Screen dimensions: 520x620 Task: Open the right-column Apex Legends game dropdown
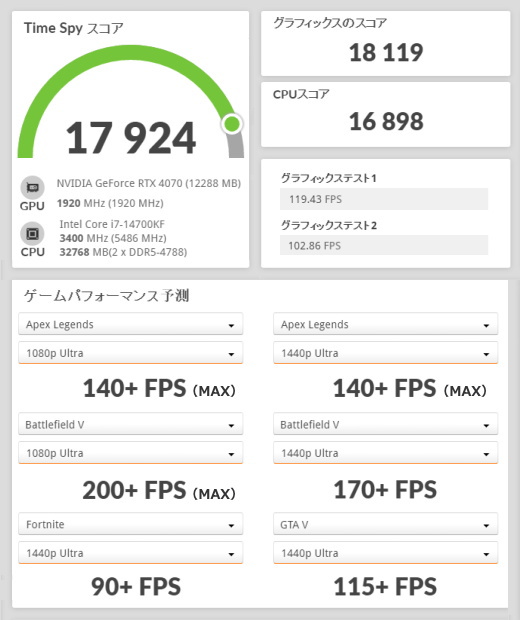[x=386, y=324]
